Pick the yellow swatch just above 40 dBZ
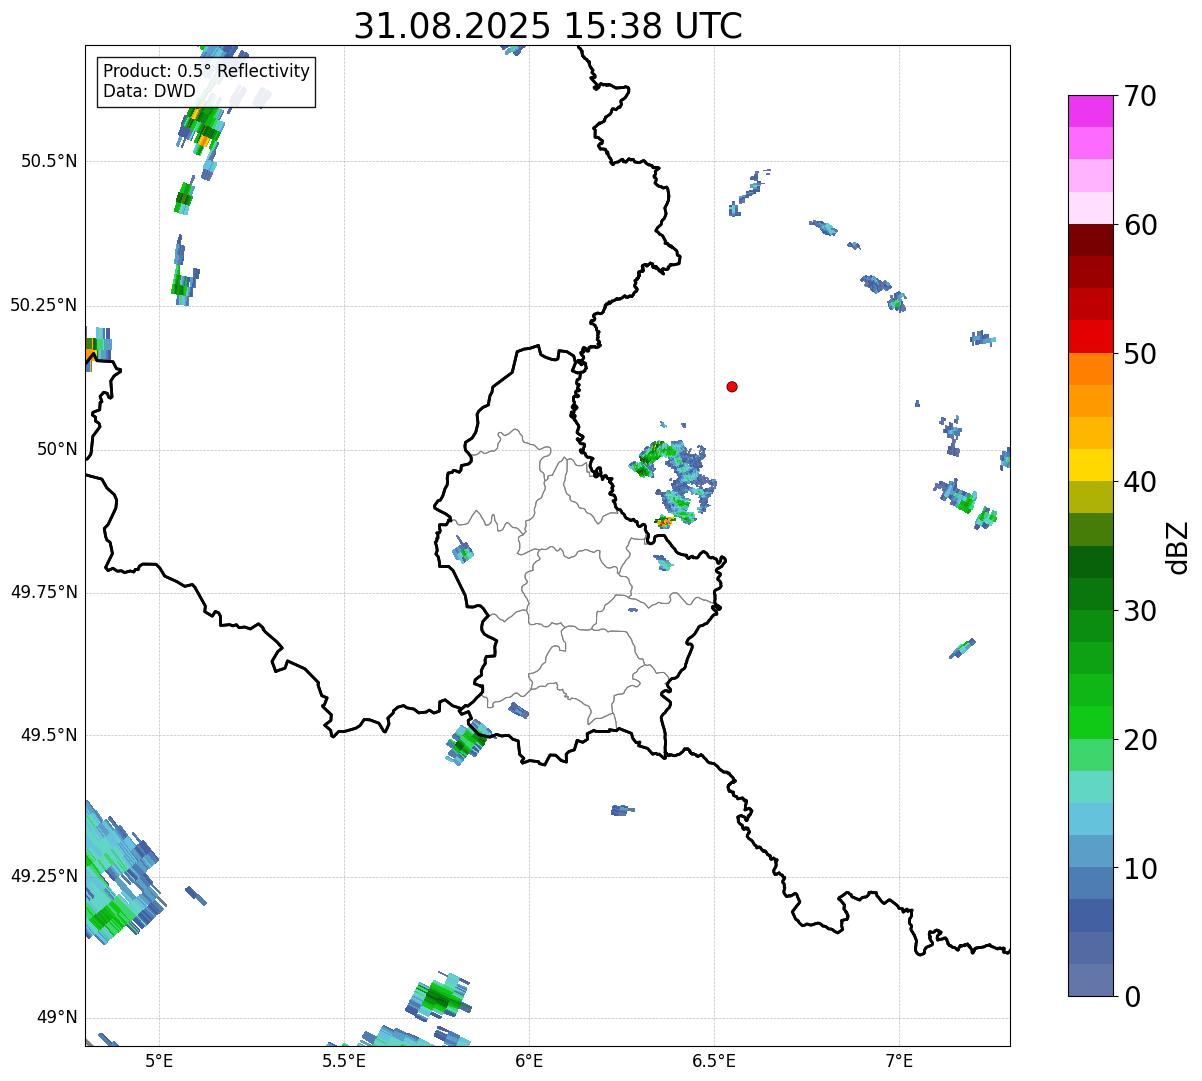This screenshot has height=1081, width=1202. pos(1090,465)
